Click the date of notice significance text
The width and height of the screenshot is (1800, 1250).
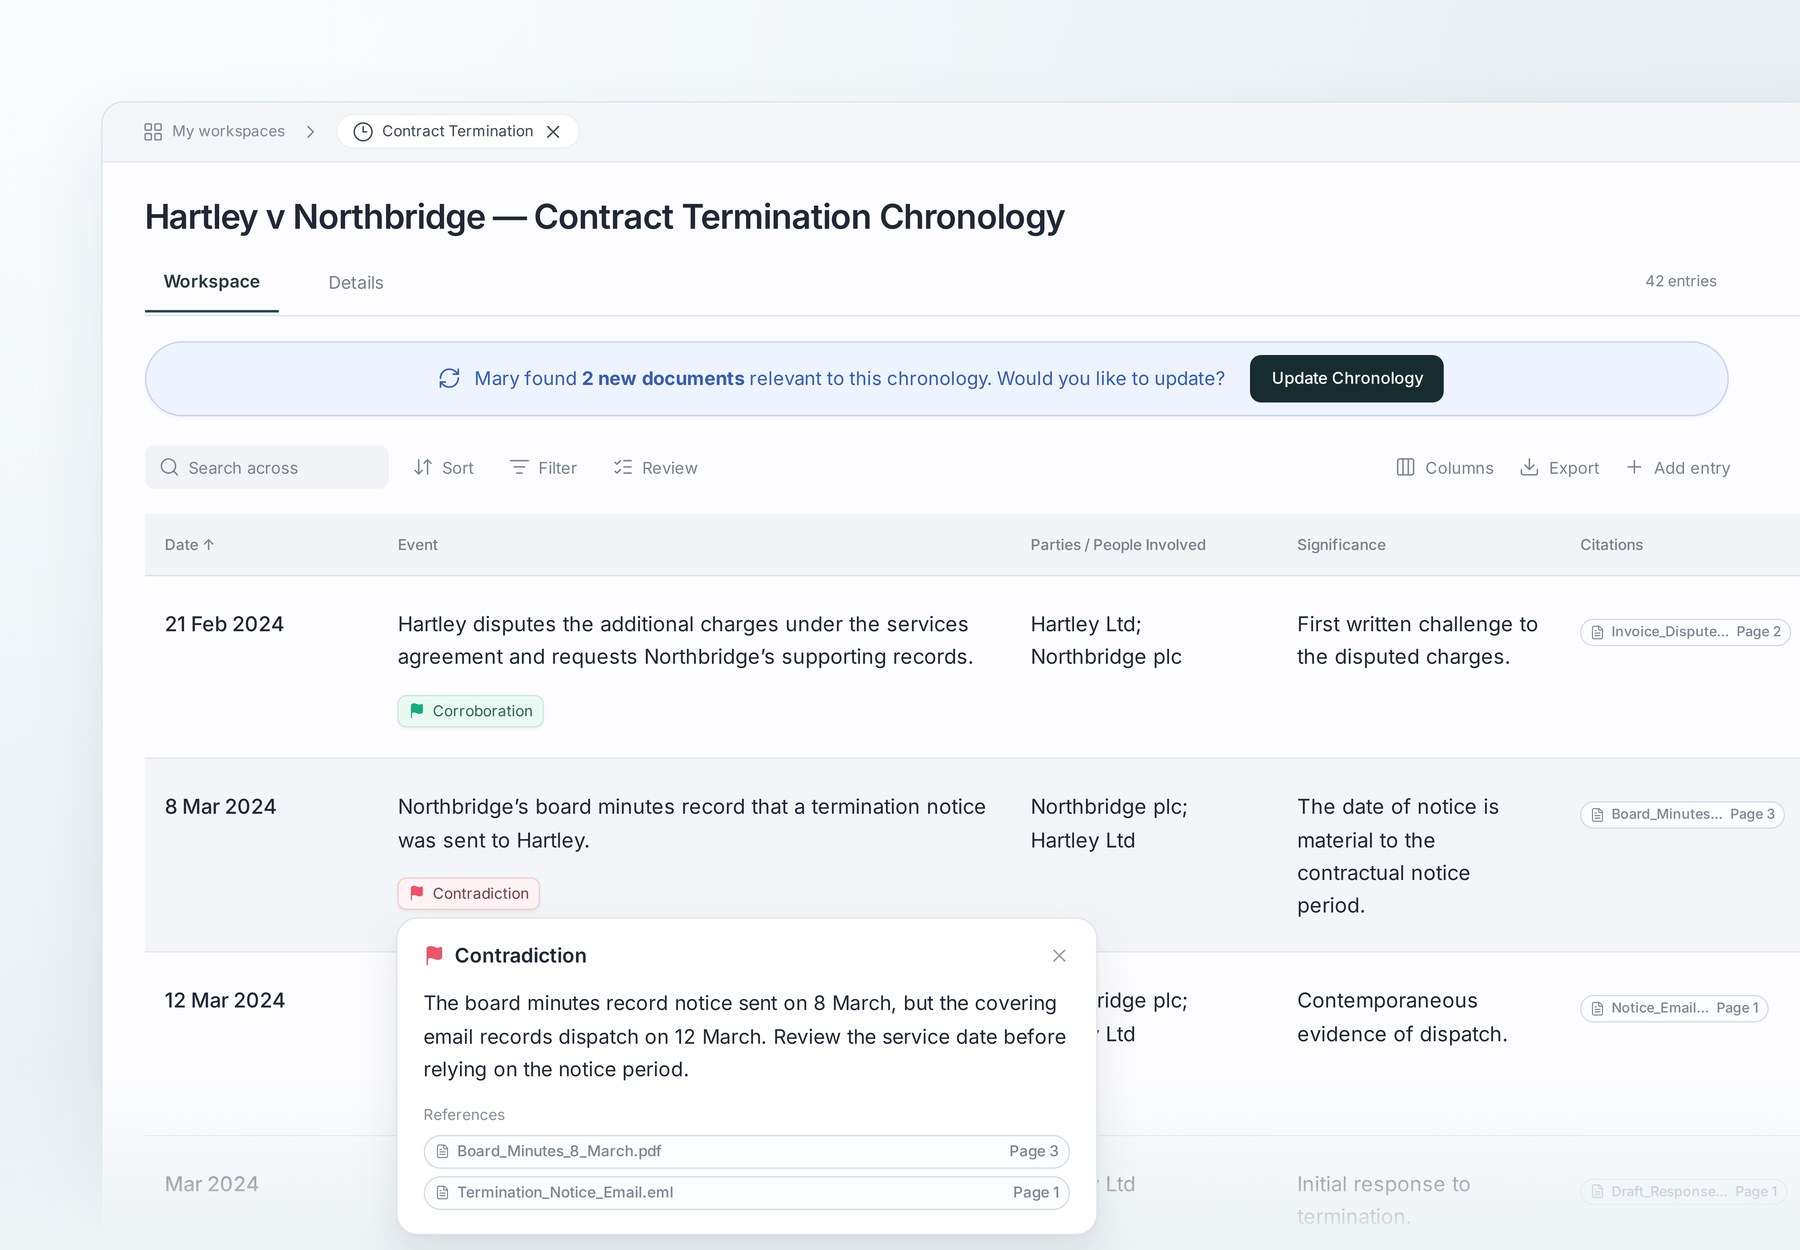tap(1397, 856)
